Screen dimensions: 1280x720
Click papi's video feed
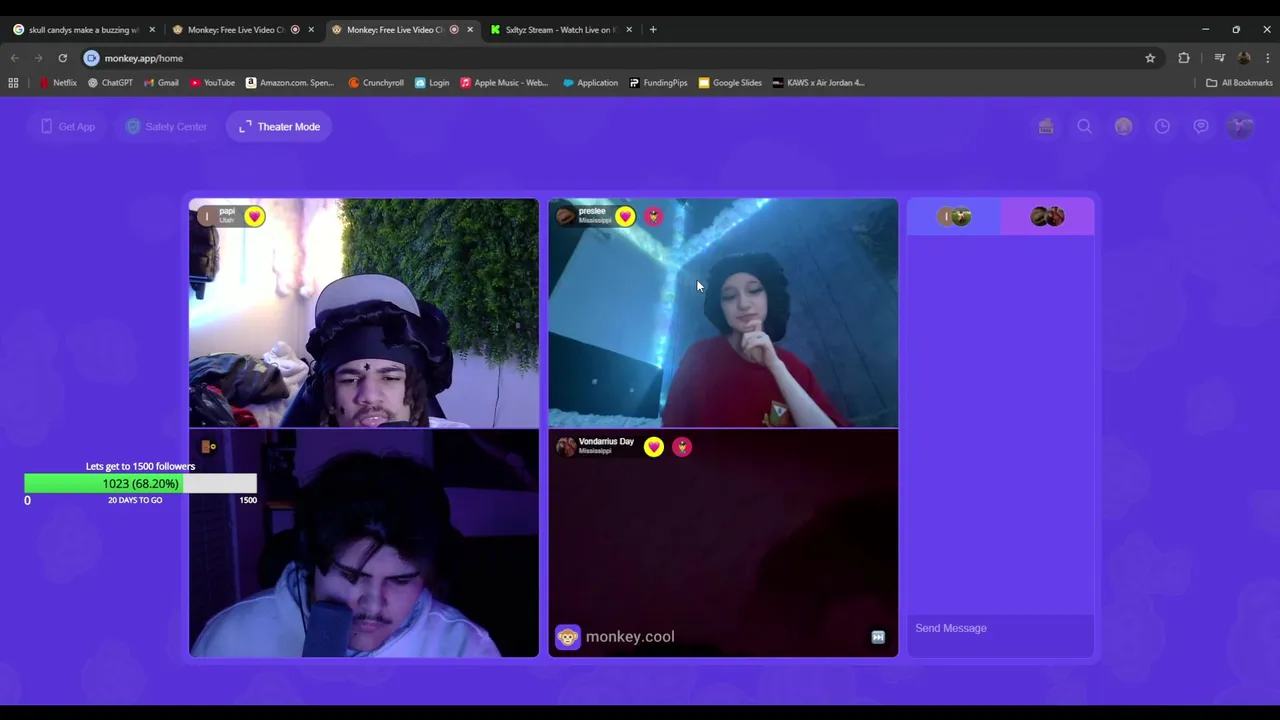(x=364, y=313)
